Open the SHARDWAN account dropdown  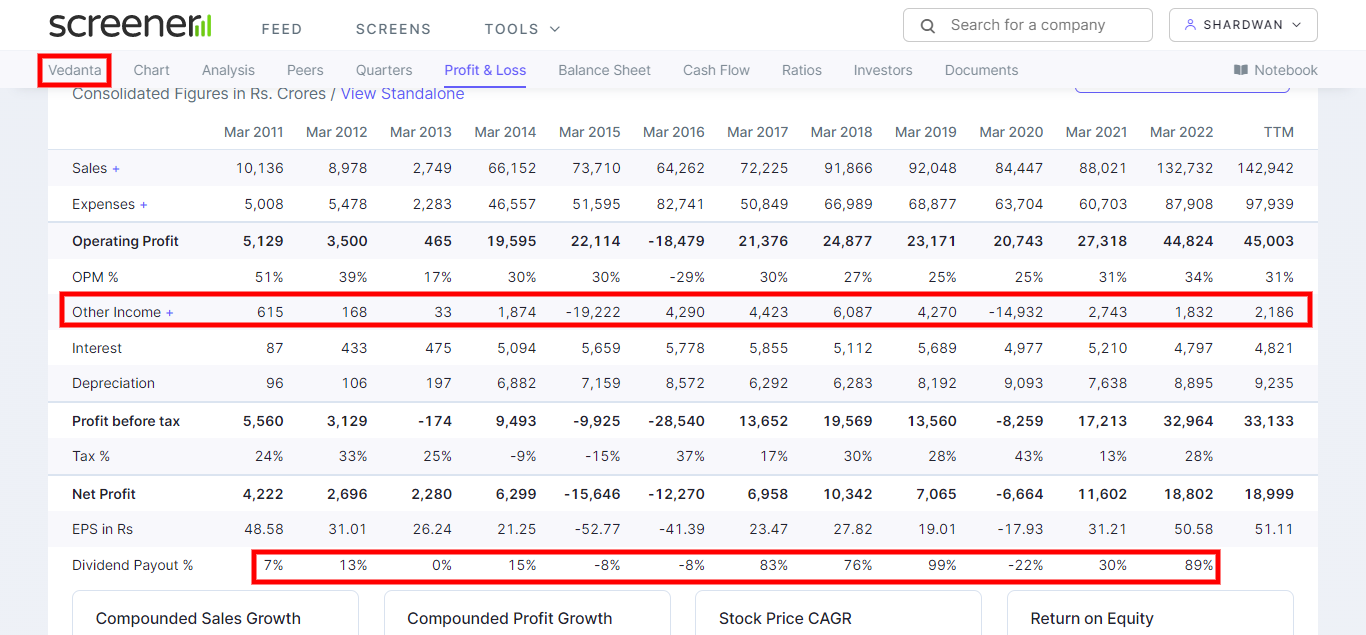point(1243,24)
